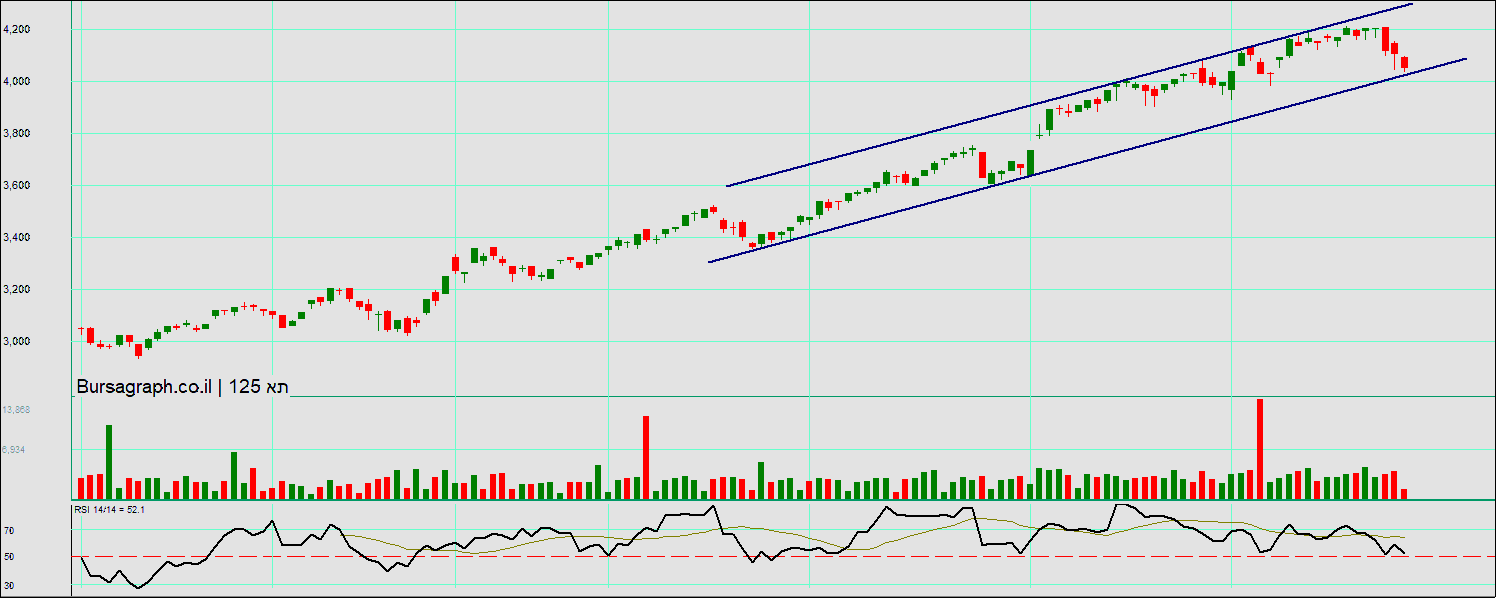Click the 4,000 price axis label

[16, 82]
